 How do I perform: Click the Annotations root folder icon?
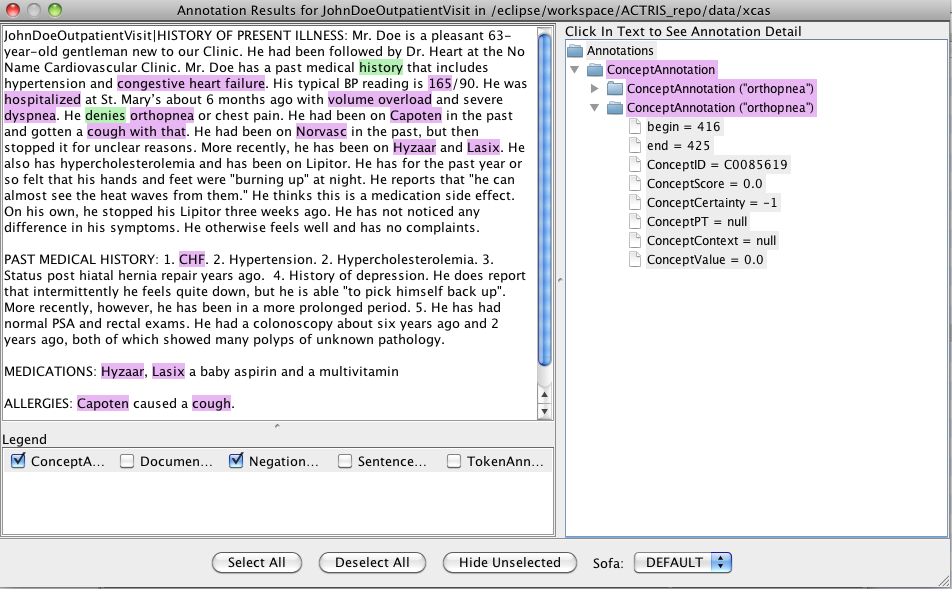pyautogui.click(x=574, y=51)
